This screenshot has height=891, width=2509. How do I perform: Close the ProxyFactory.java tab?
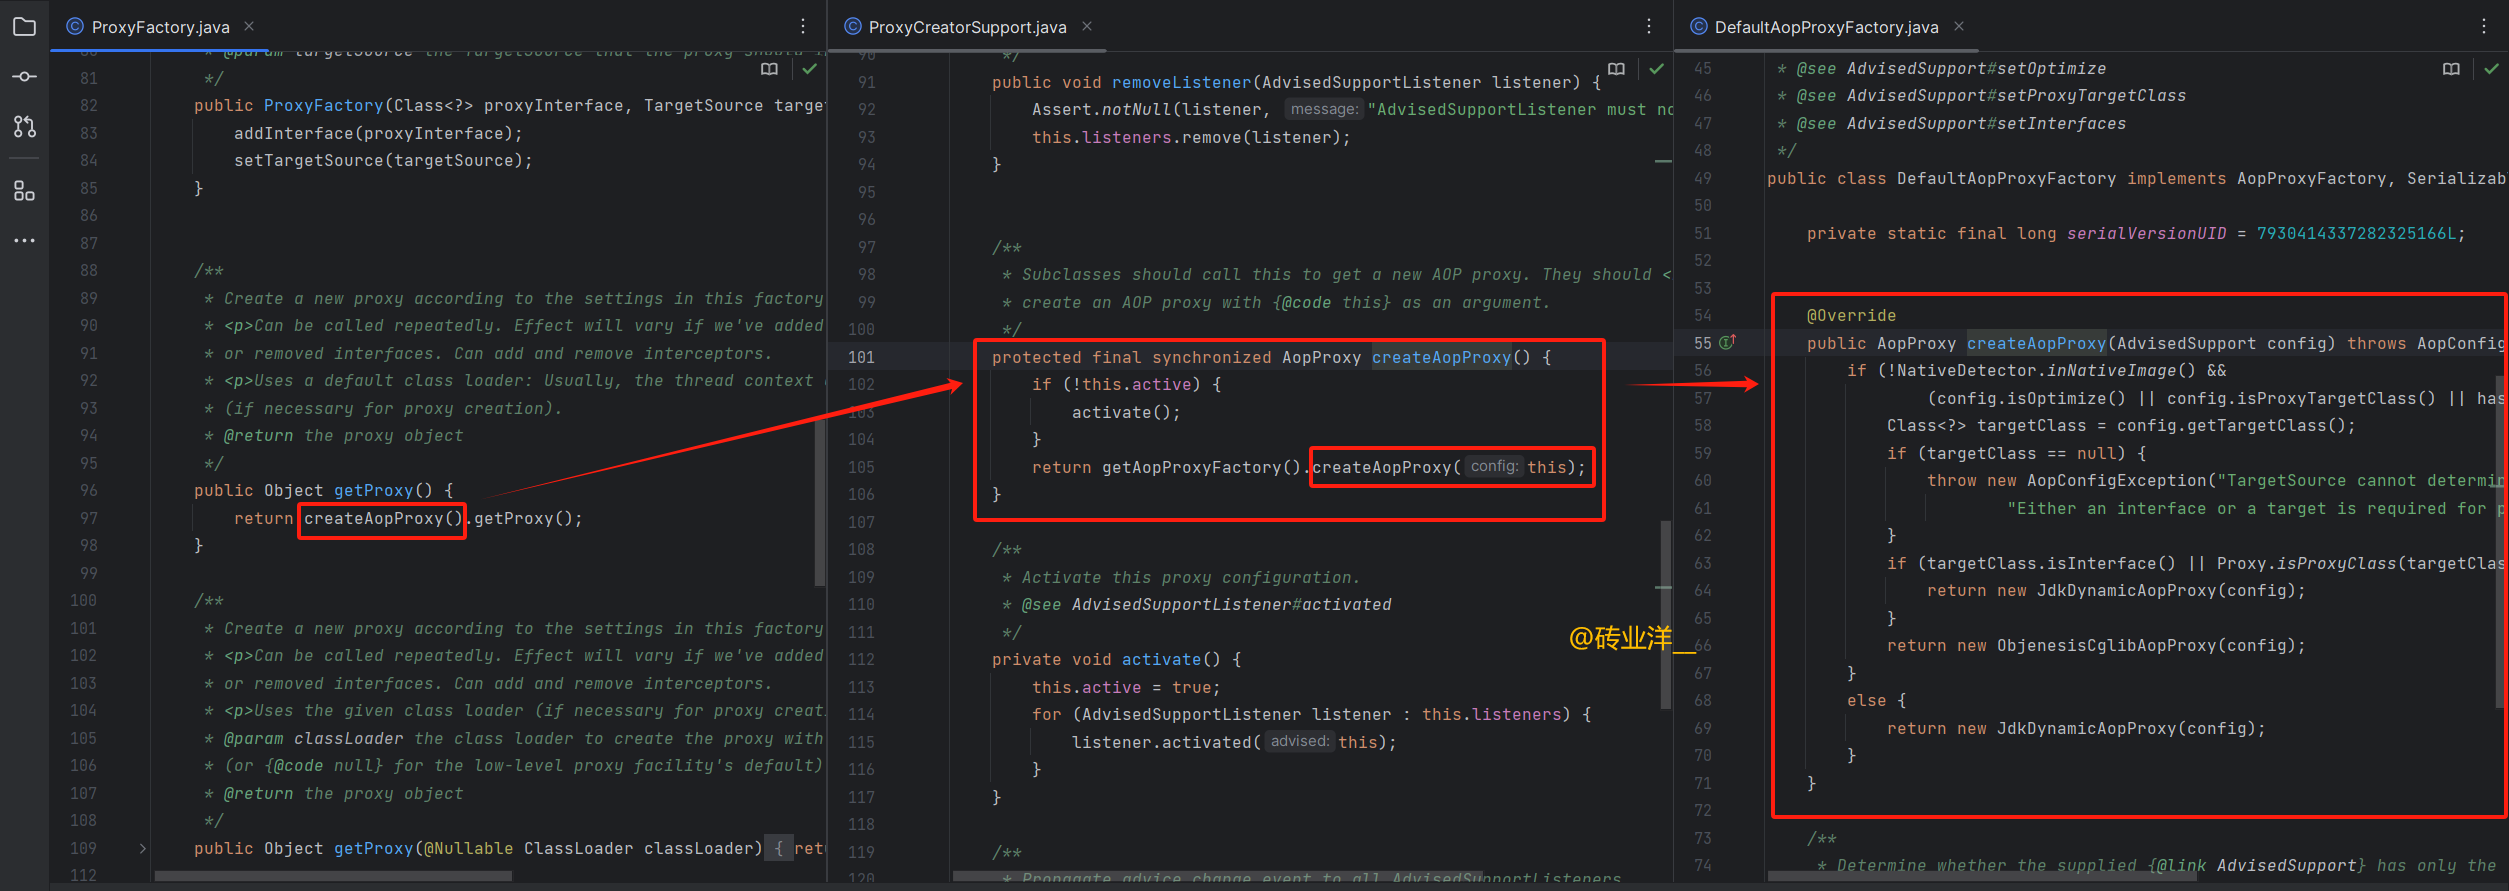coord(249,27)
